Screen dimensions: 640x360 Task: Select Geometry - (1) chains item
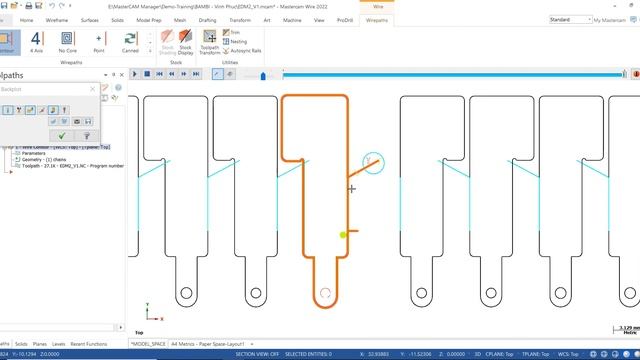[x=44, y=160]
